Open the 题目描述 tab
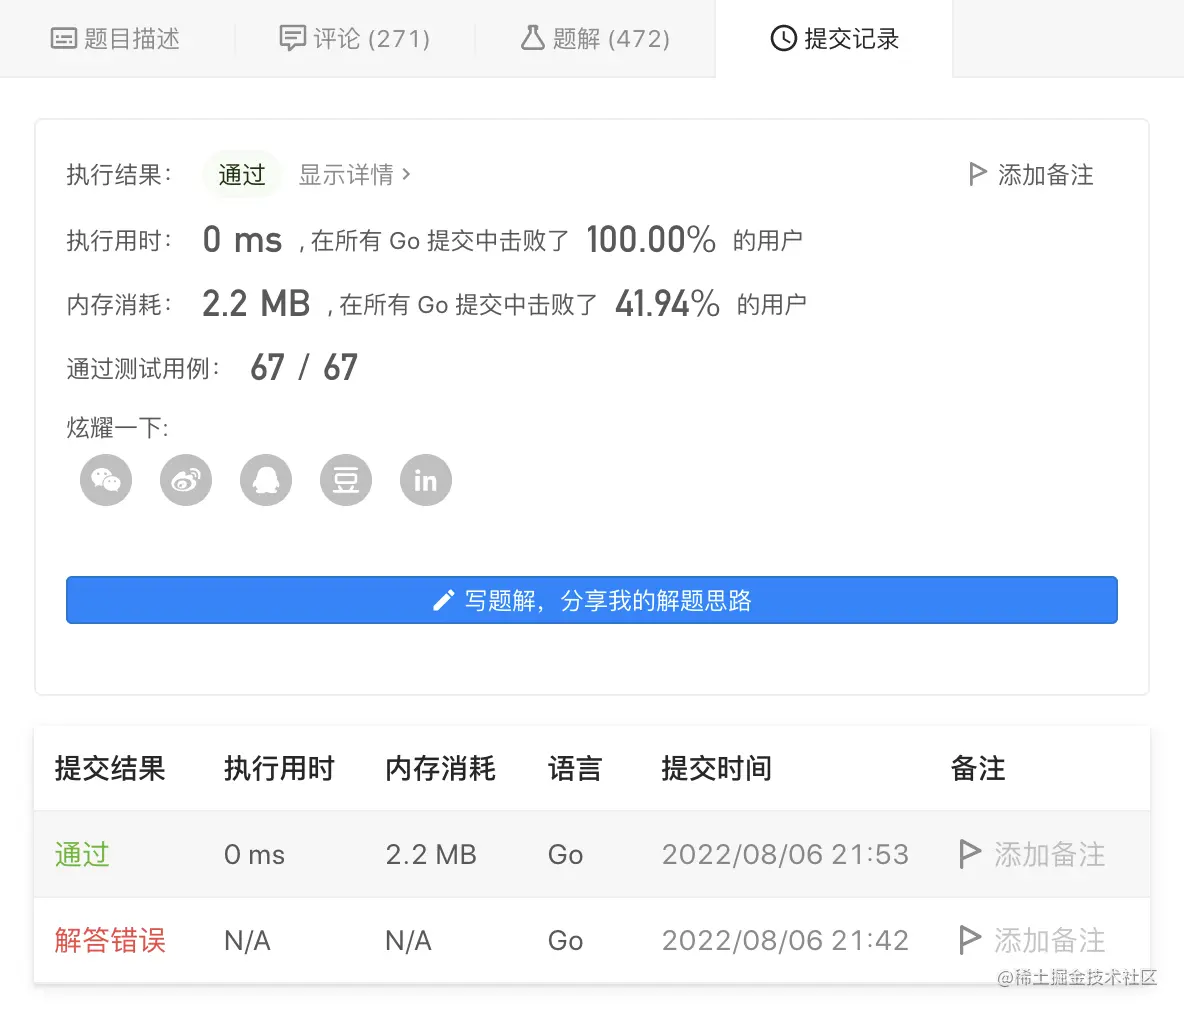Screen dimensions: 1184x1014 [x=116, y=39]
